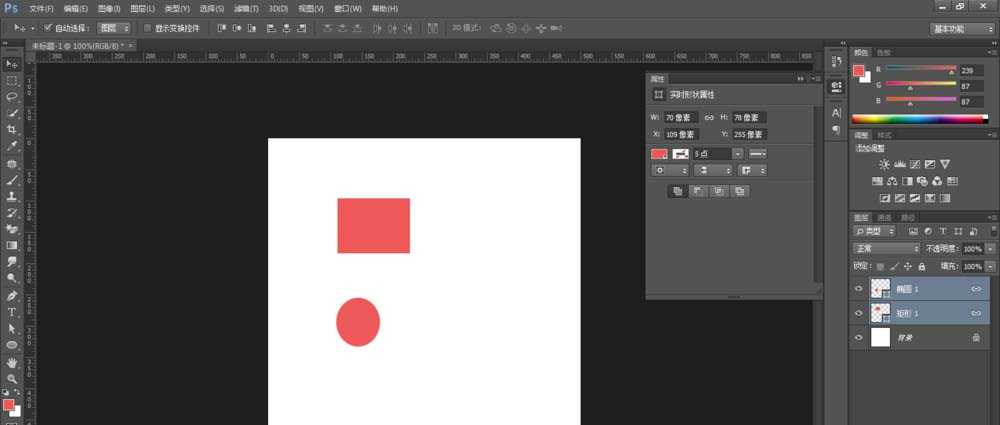This screenshot has height=425, width=1000.
Task: Click the link width and height icon
Action: (709, 118)
